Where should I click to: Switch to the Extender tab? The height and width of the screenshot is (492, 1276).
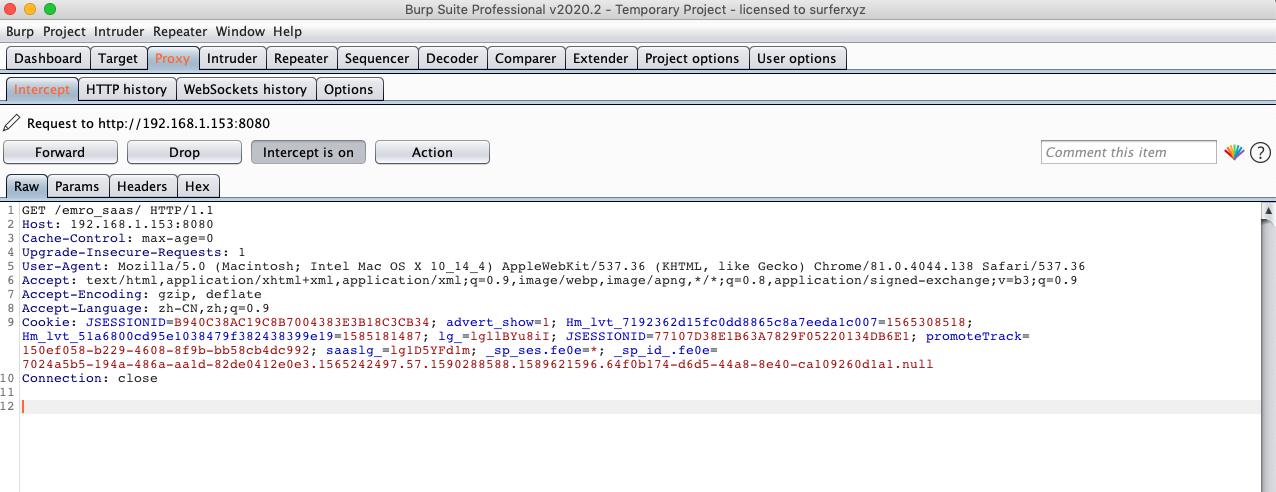[x=600, y=58]
